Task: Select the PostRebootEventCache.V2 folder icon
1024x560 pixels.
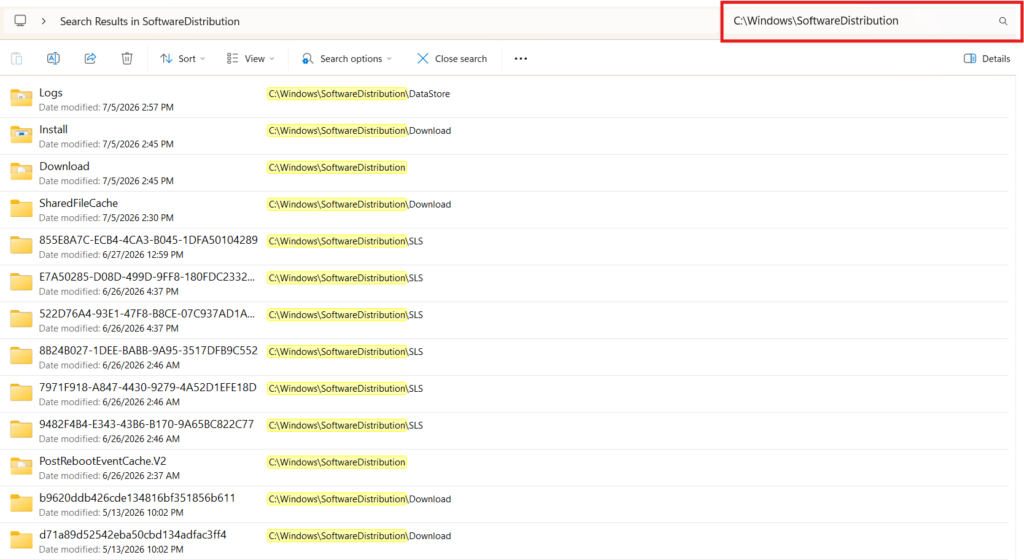Action: click(21, 467)
